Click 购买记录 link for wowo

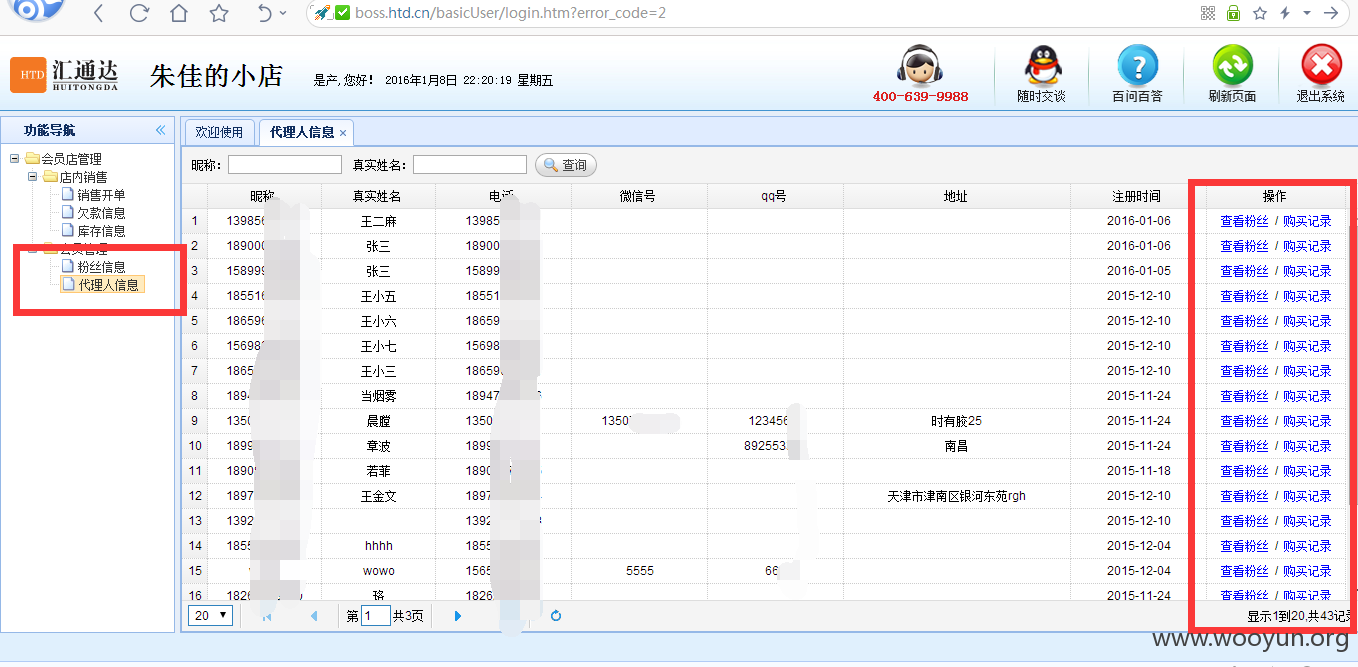(1307, 571)
